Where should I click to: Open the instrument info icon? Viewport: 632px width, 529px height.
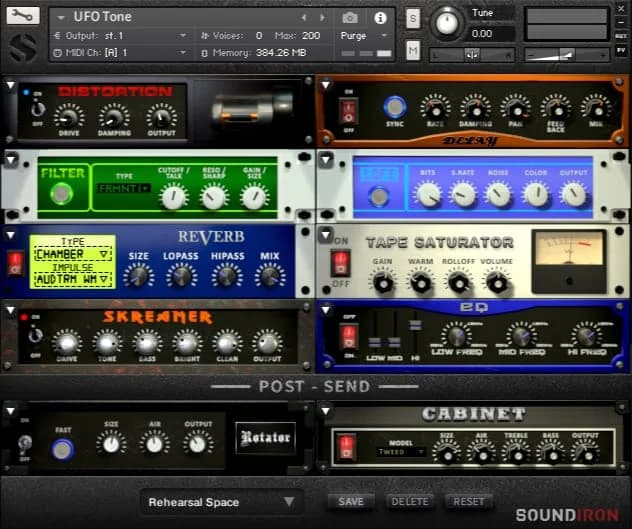point(380,18)
